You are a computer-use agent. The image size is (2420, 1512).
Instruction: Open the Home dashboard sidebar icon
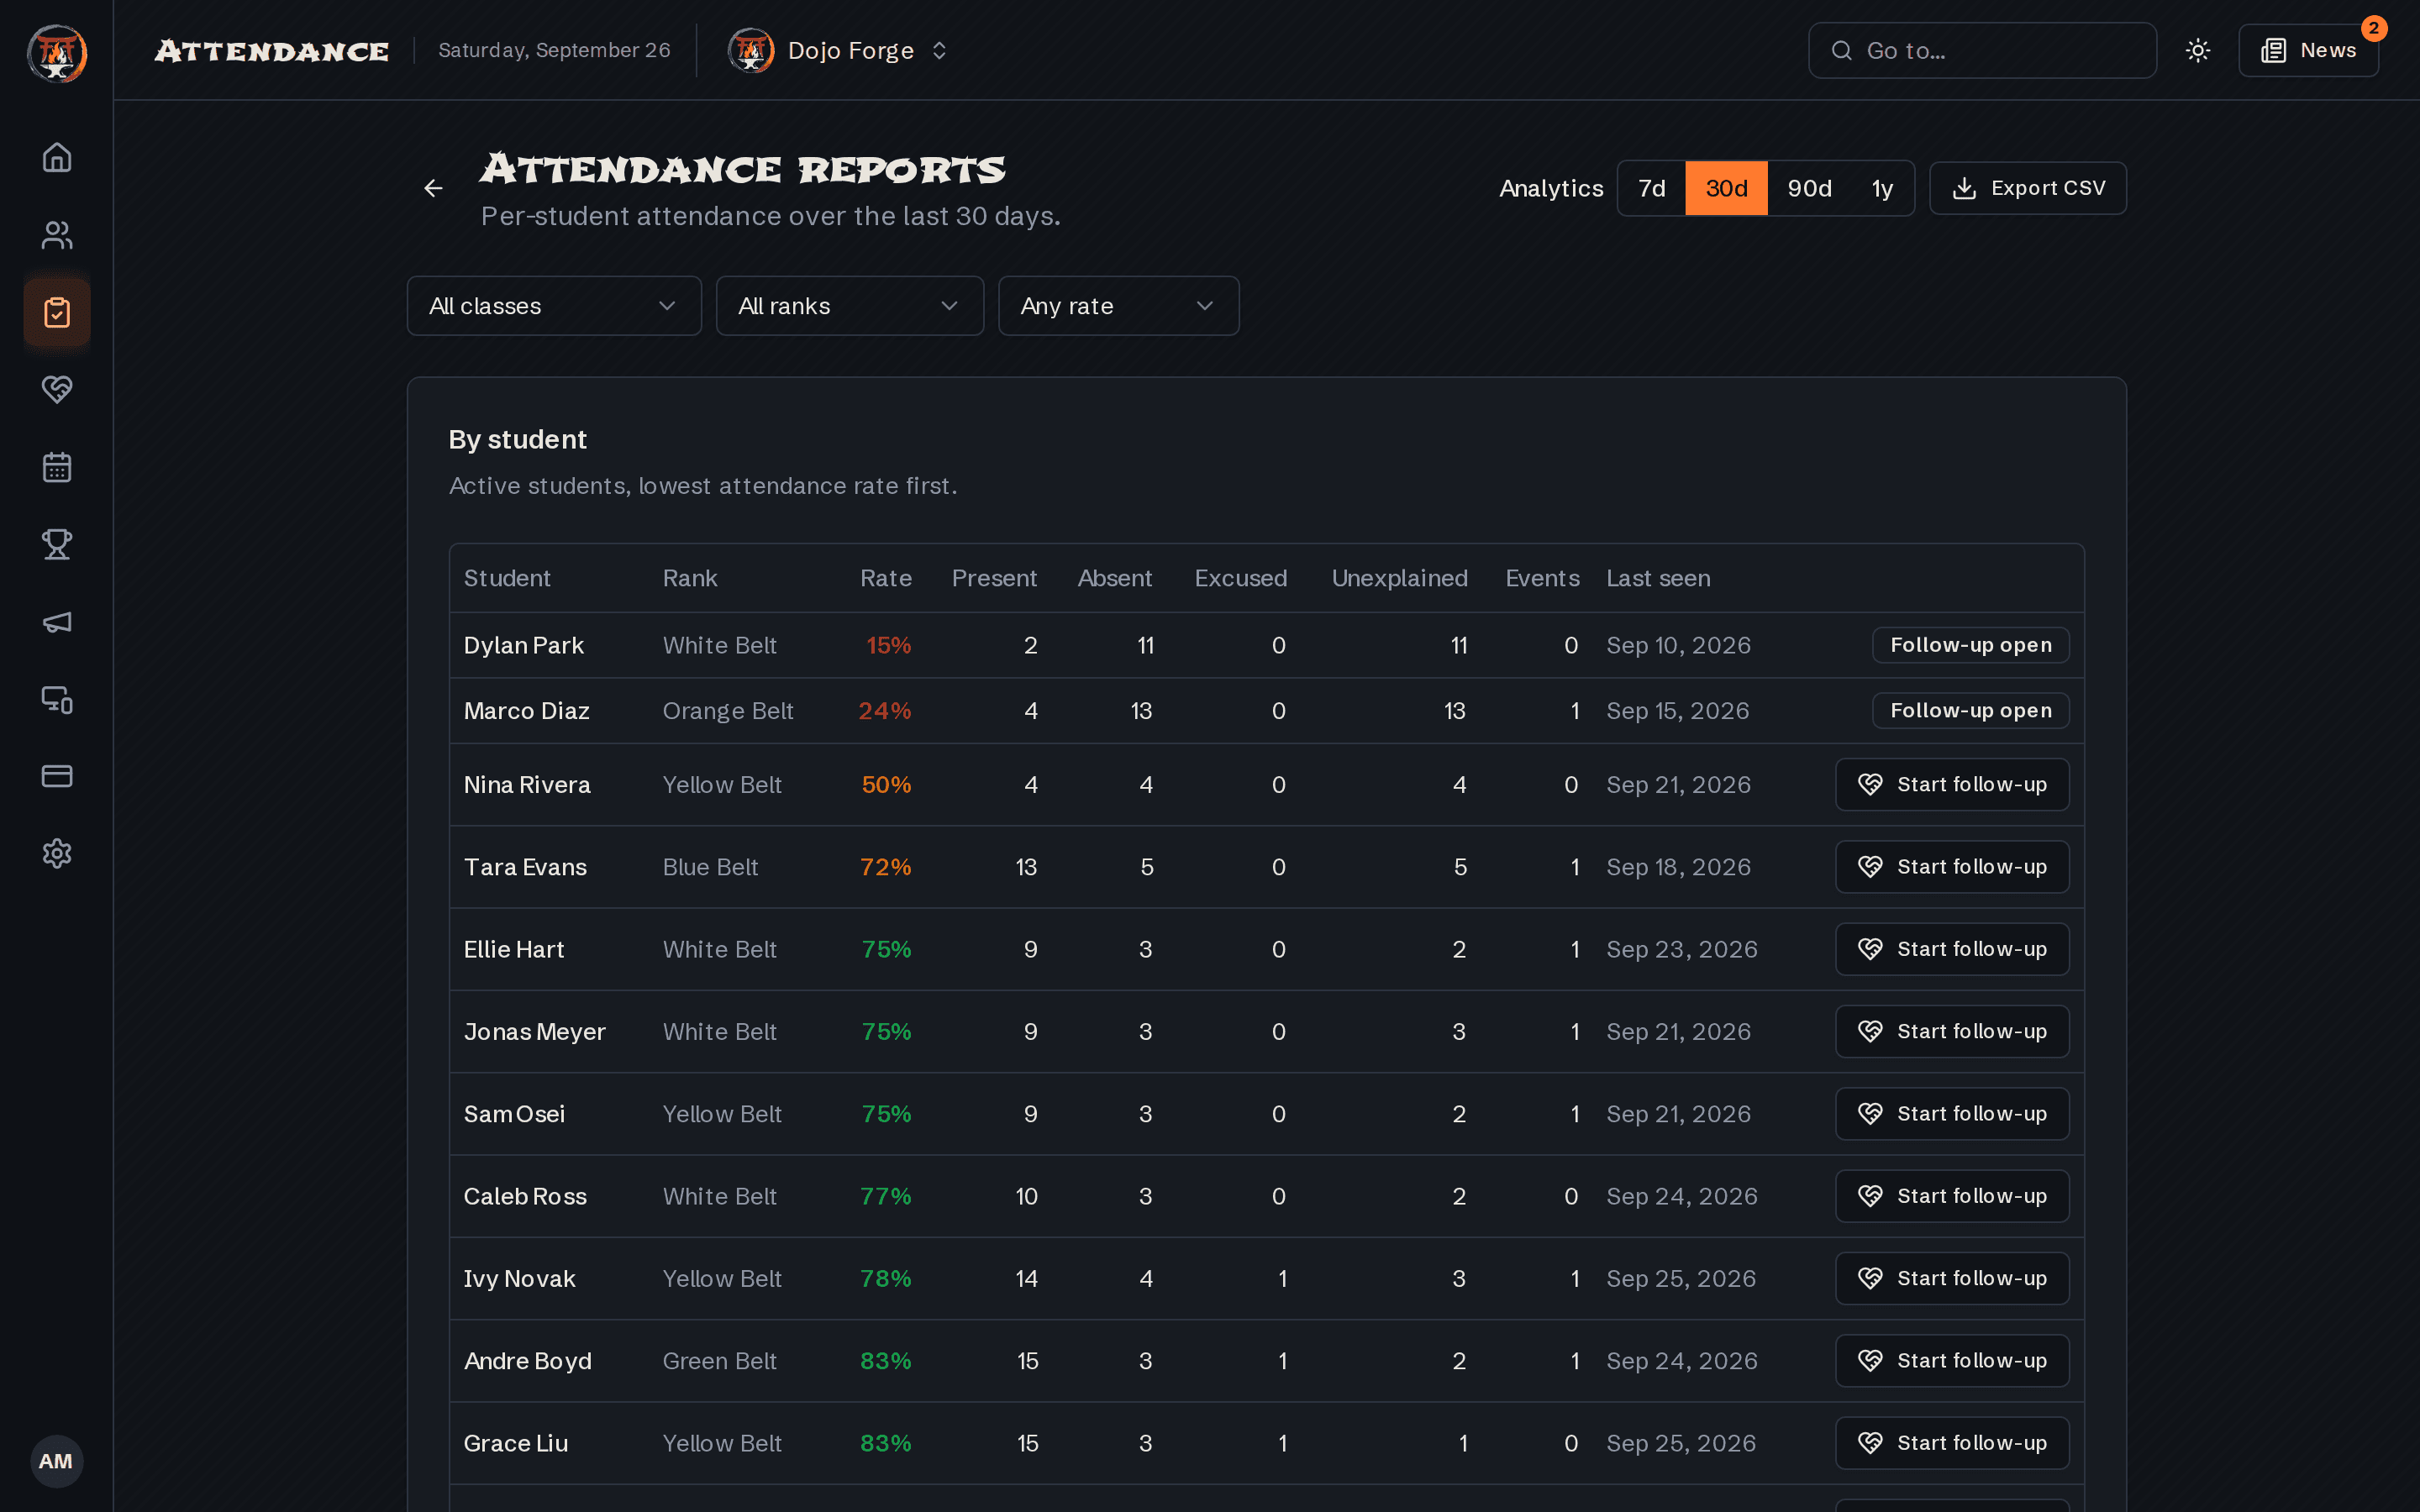click(x=57, y=157)
